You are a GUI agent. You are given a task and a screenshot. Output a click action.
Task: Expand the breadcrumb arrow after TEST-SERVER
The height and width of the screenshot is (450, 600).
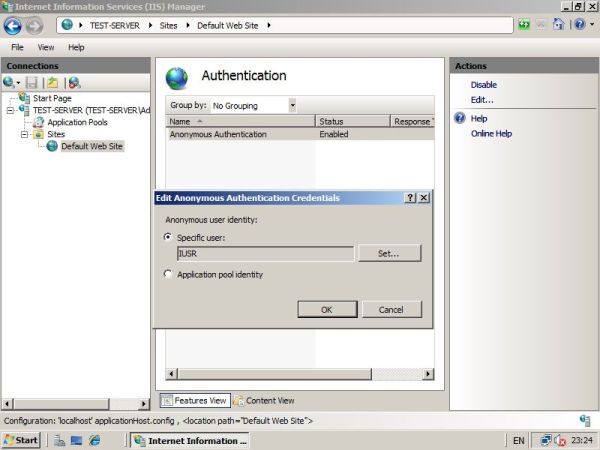pyautogui.click(x=150, y=25)
